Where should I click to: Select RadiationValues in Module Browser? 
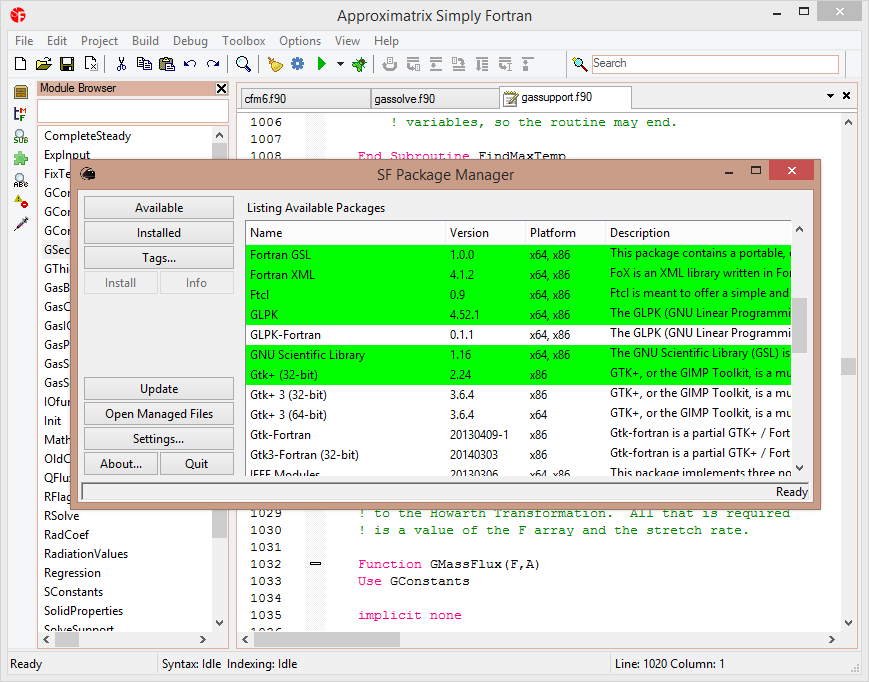point(86,554)
